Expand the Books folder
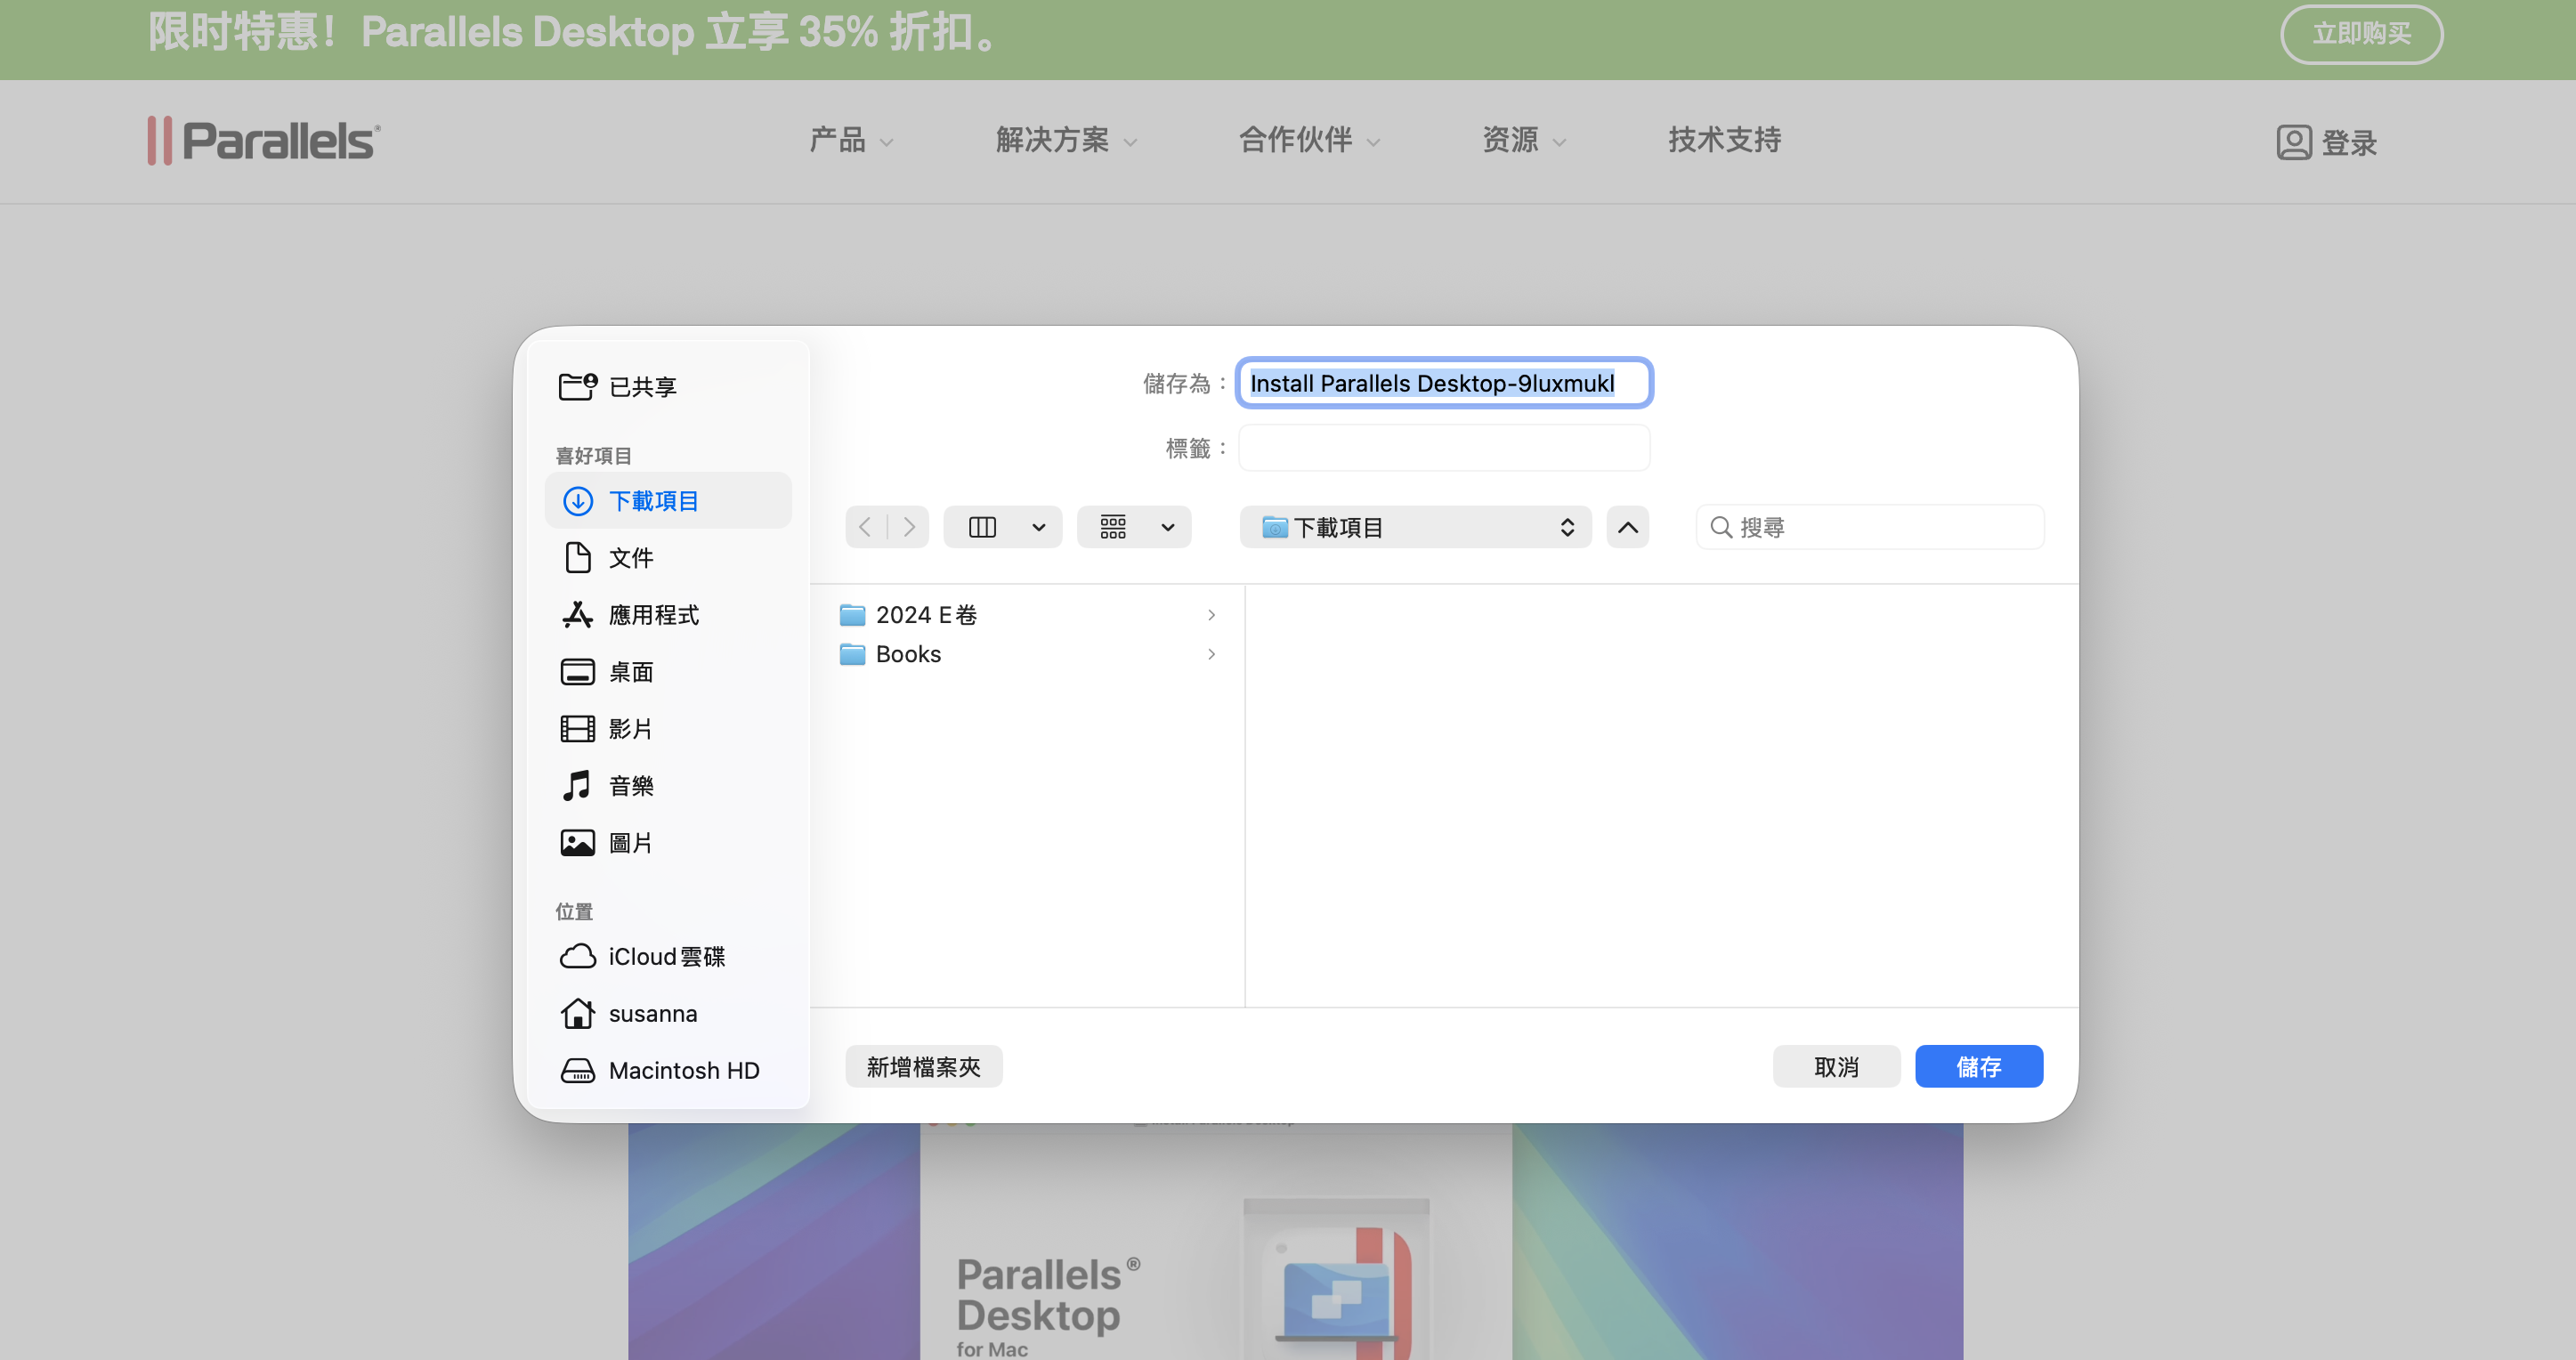The width and height of the screenshot is (2576, 1360). point(908,654)
